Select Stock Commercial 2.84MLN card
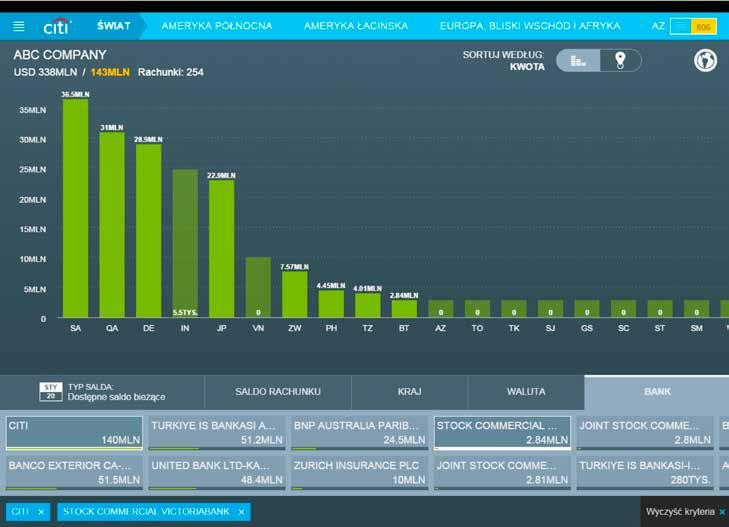Screen dimensions: 729x527 point(503,433)
